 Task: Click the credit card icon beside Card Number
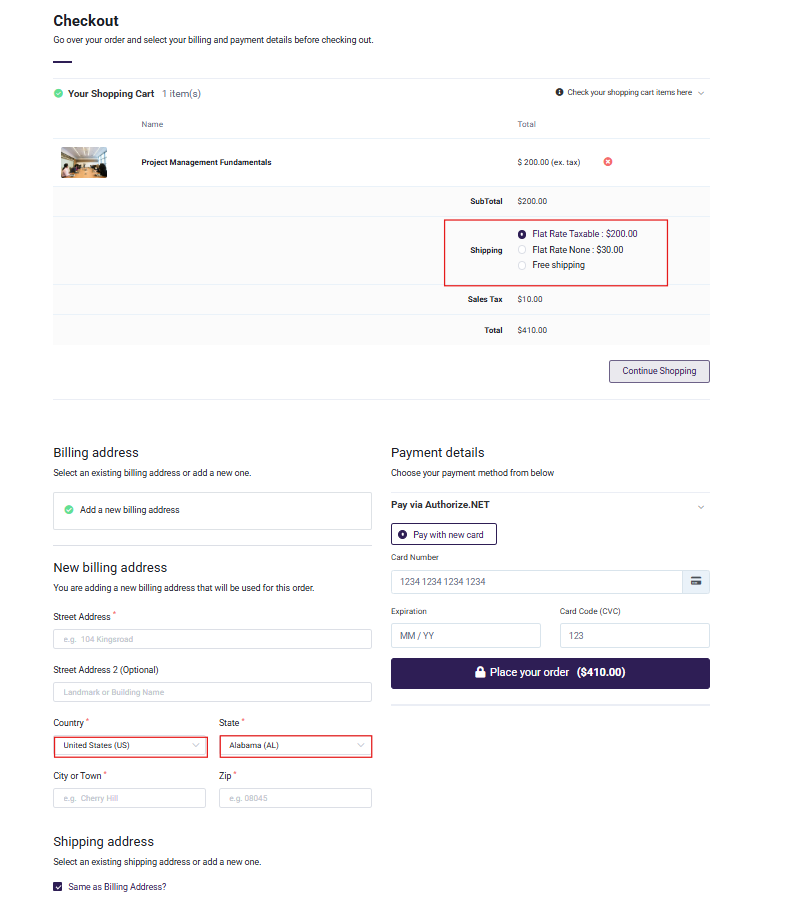click(696, 582)
